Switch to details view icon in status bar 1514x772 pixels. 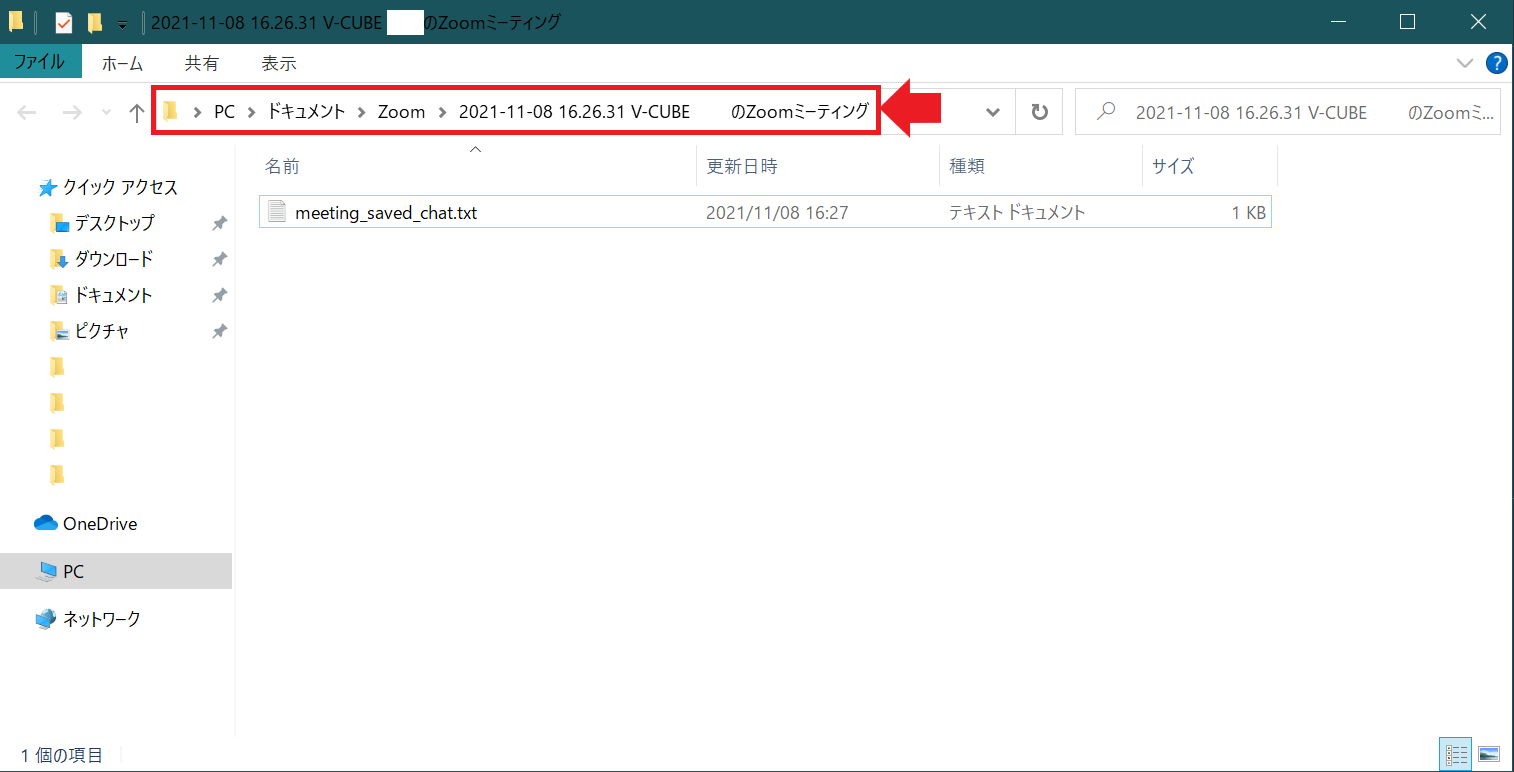(1455, 754)
